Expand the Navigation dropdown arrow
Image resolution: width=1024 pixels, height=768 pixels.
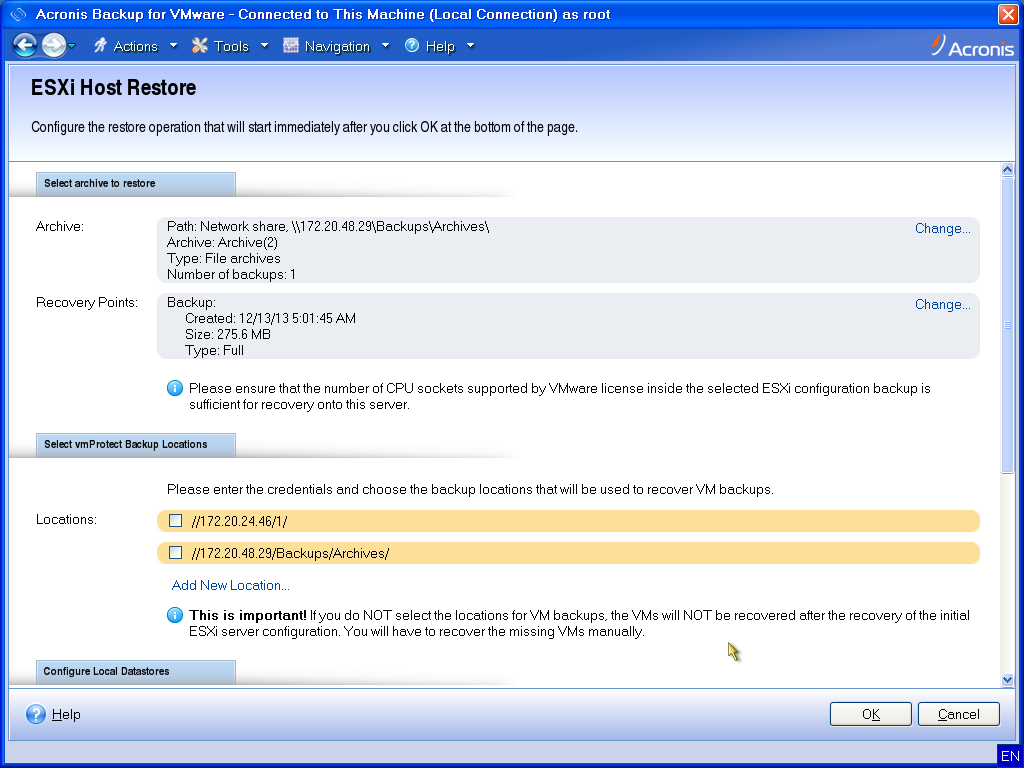click(385, 46)
